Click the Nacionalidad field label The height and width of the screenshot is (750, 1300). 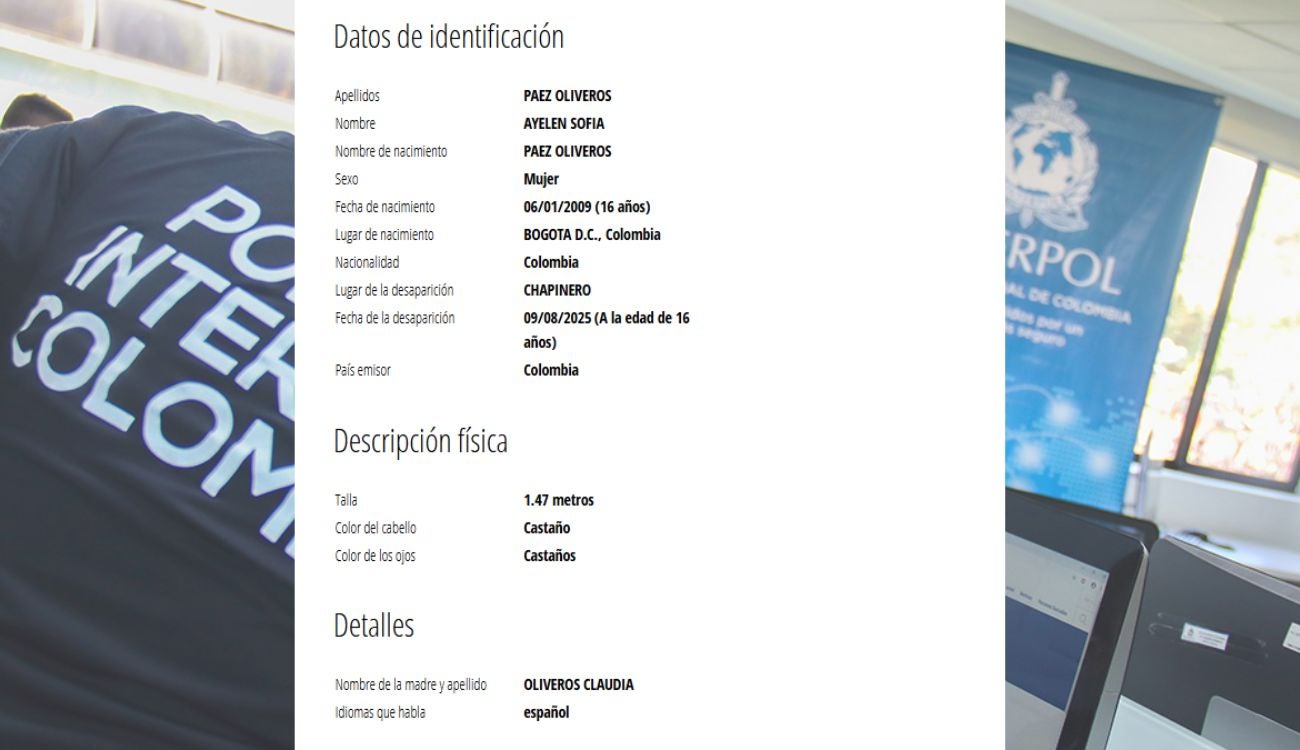coord(366,262)
